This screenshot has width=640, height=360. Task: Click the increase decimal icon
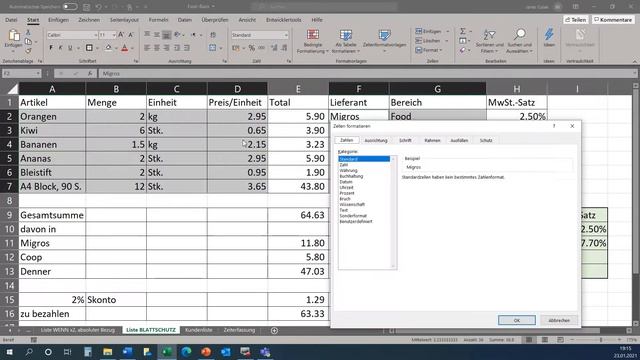point(274,48)
